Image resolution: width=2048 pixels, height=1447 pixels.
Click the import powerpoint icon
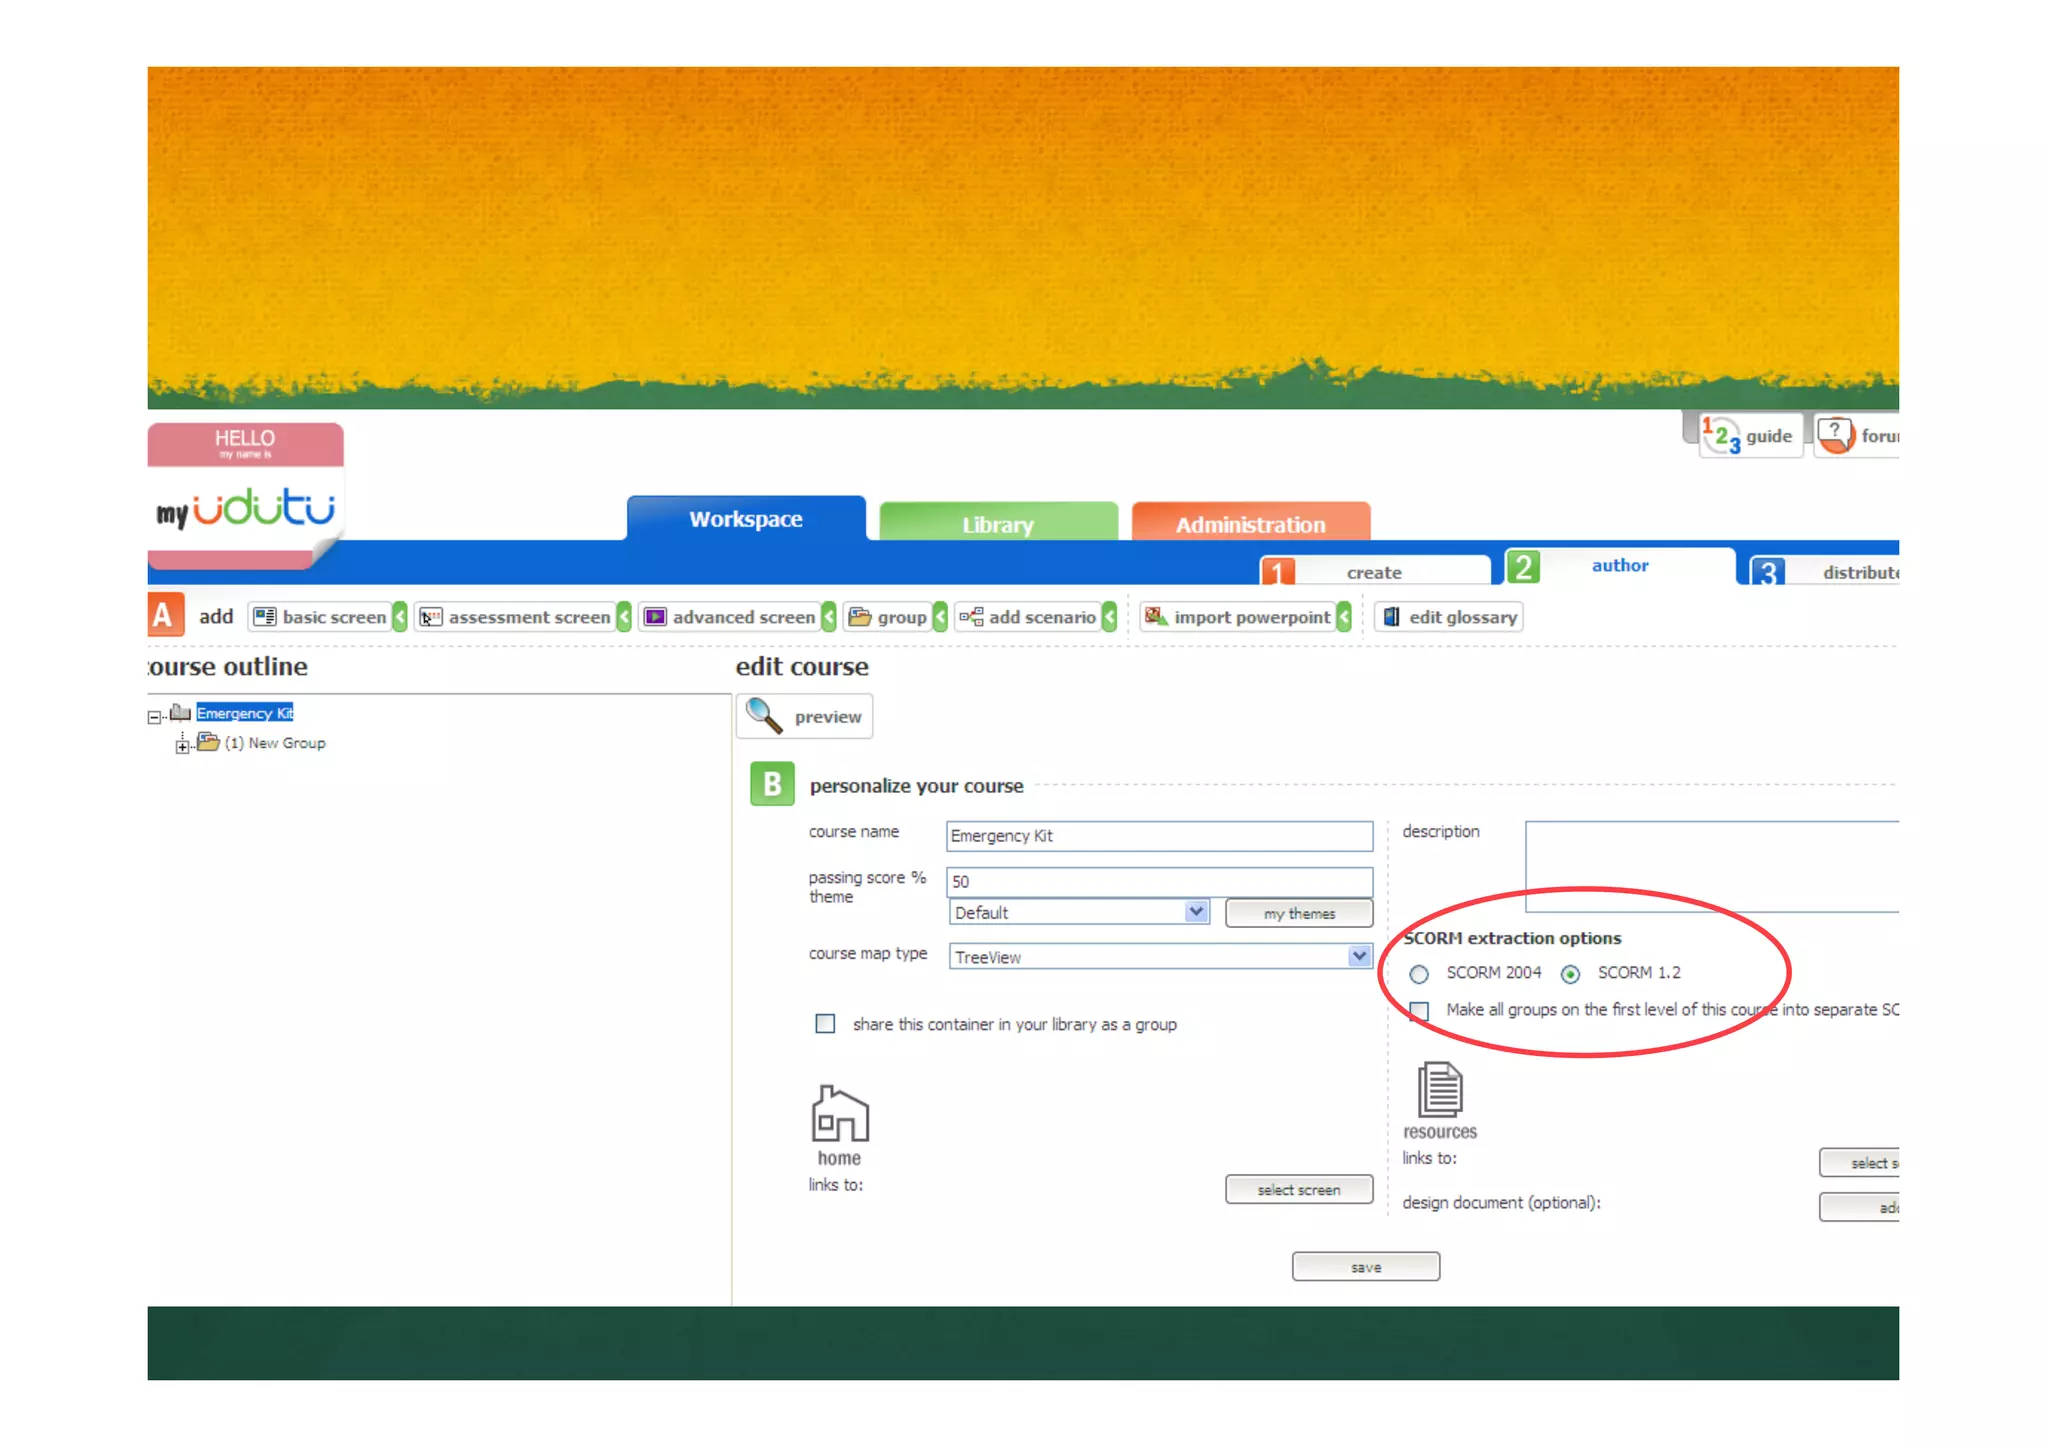(1155, 617)
